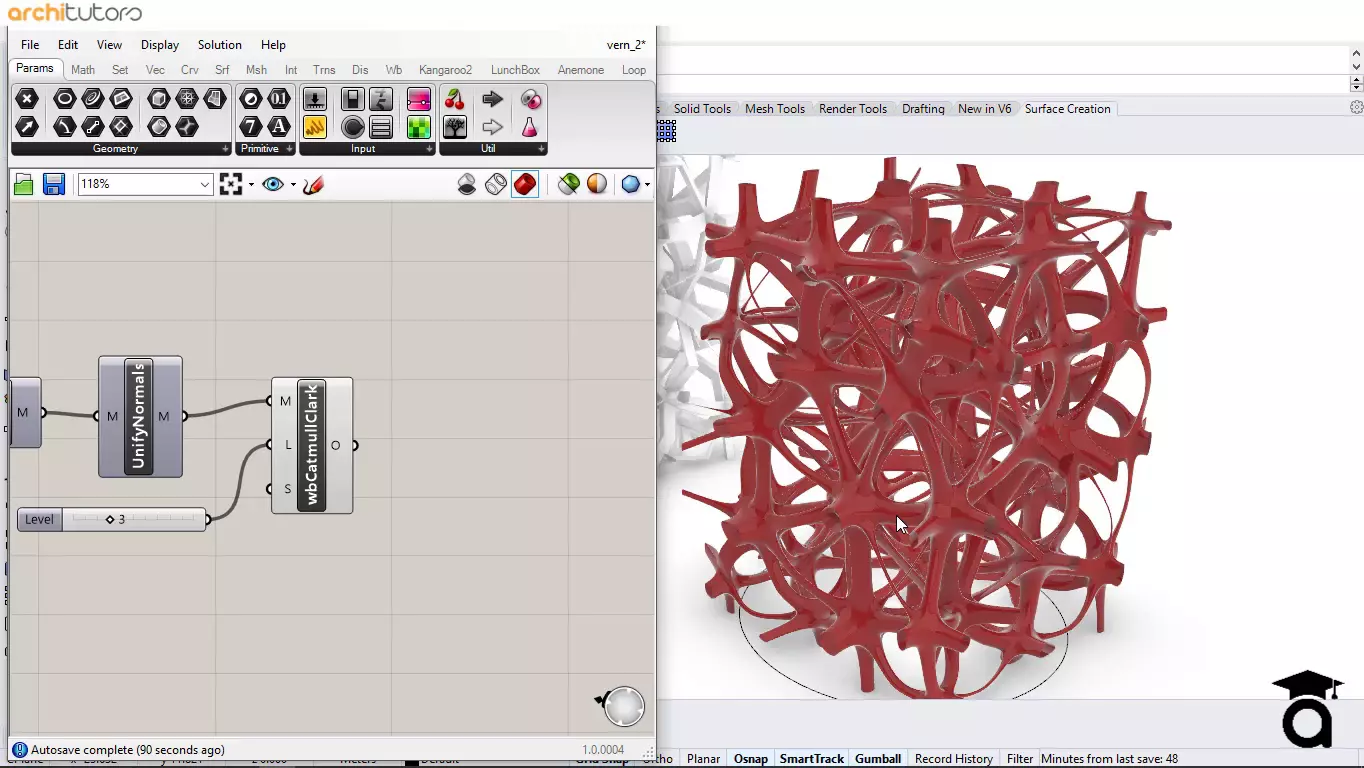Save the document with floppy disk icon
The width and height of the screenshot is (1364, 768).
pos(54,184)
